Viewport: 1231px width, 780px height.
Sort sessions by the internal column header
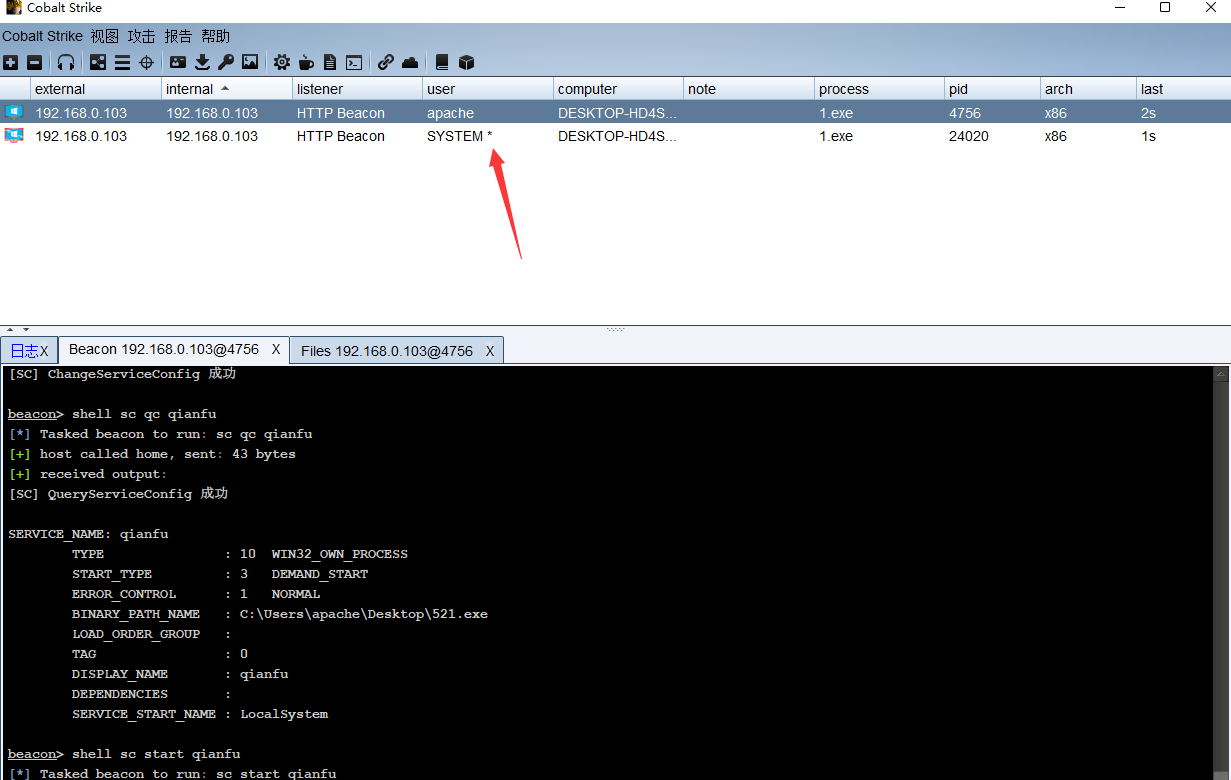(x=226, y=89)
